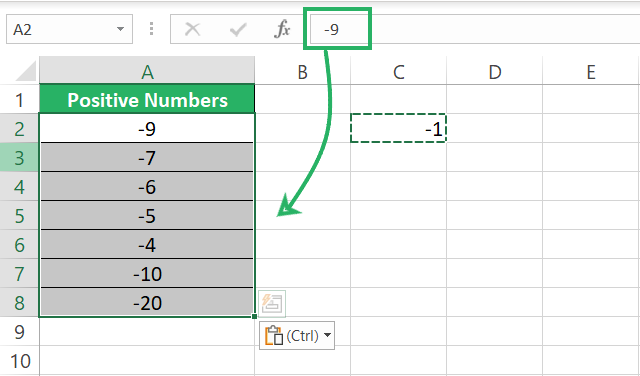Click cell containing -7
640x376 pixels.
point(147,157)
